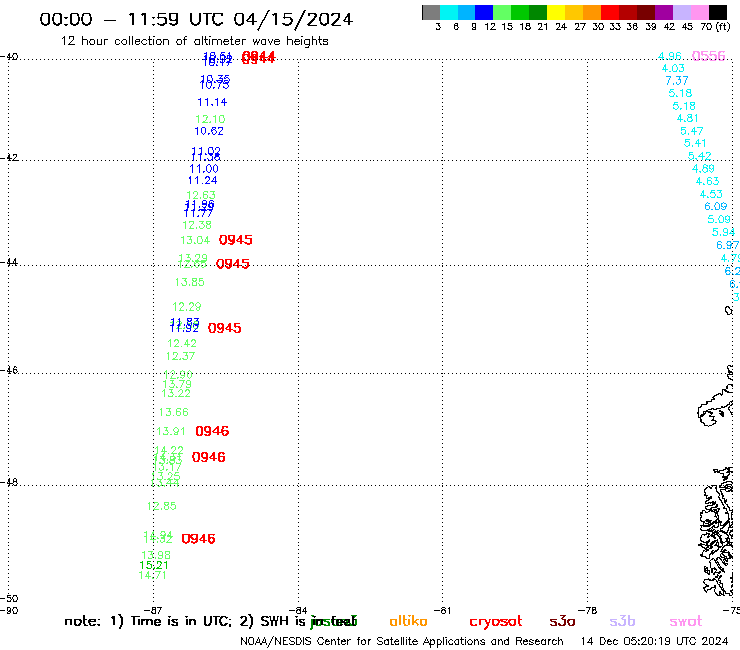Click the wave height reading 11.00
The width and height of the screenshot is (740, 650).
204,169
